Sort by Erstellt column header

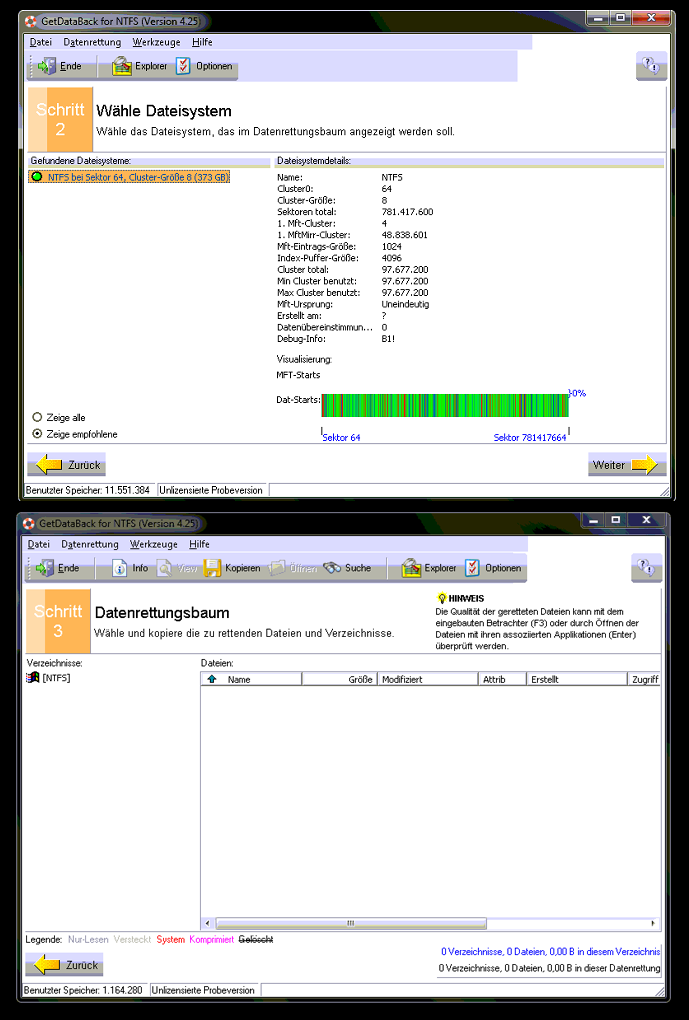point(576,679)
